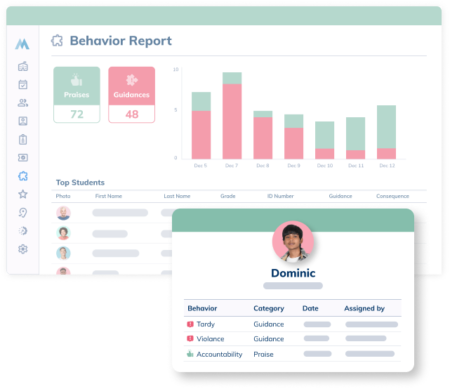Open the calendar check sidebar icon
The height and width of the screenshot is (389, 450).
point(23,84)
